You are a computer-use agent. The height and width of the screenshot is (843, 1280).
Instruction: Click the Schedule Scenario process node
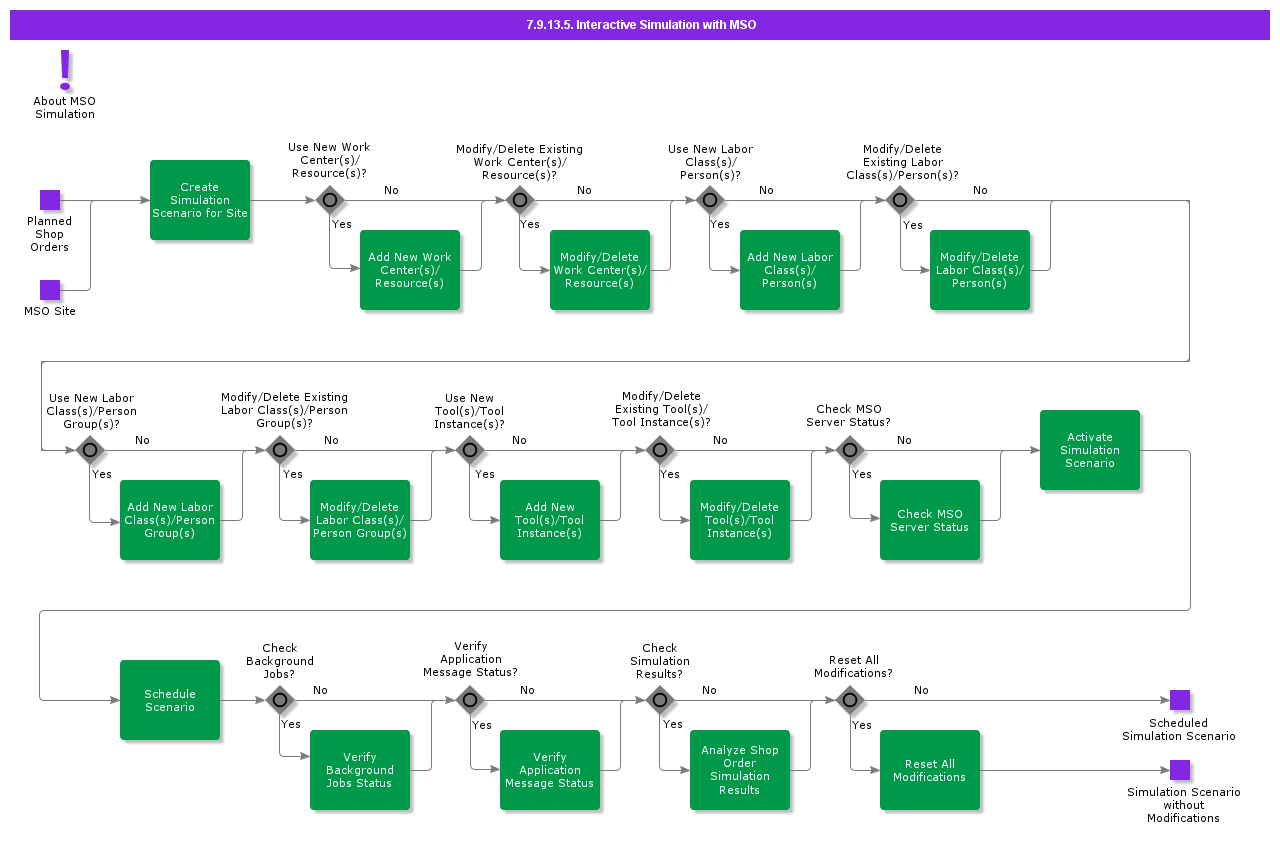[170, 700]
